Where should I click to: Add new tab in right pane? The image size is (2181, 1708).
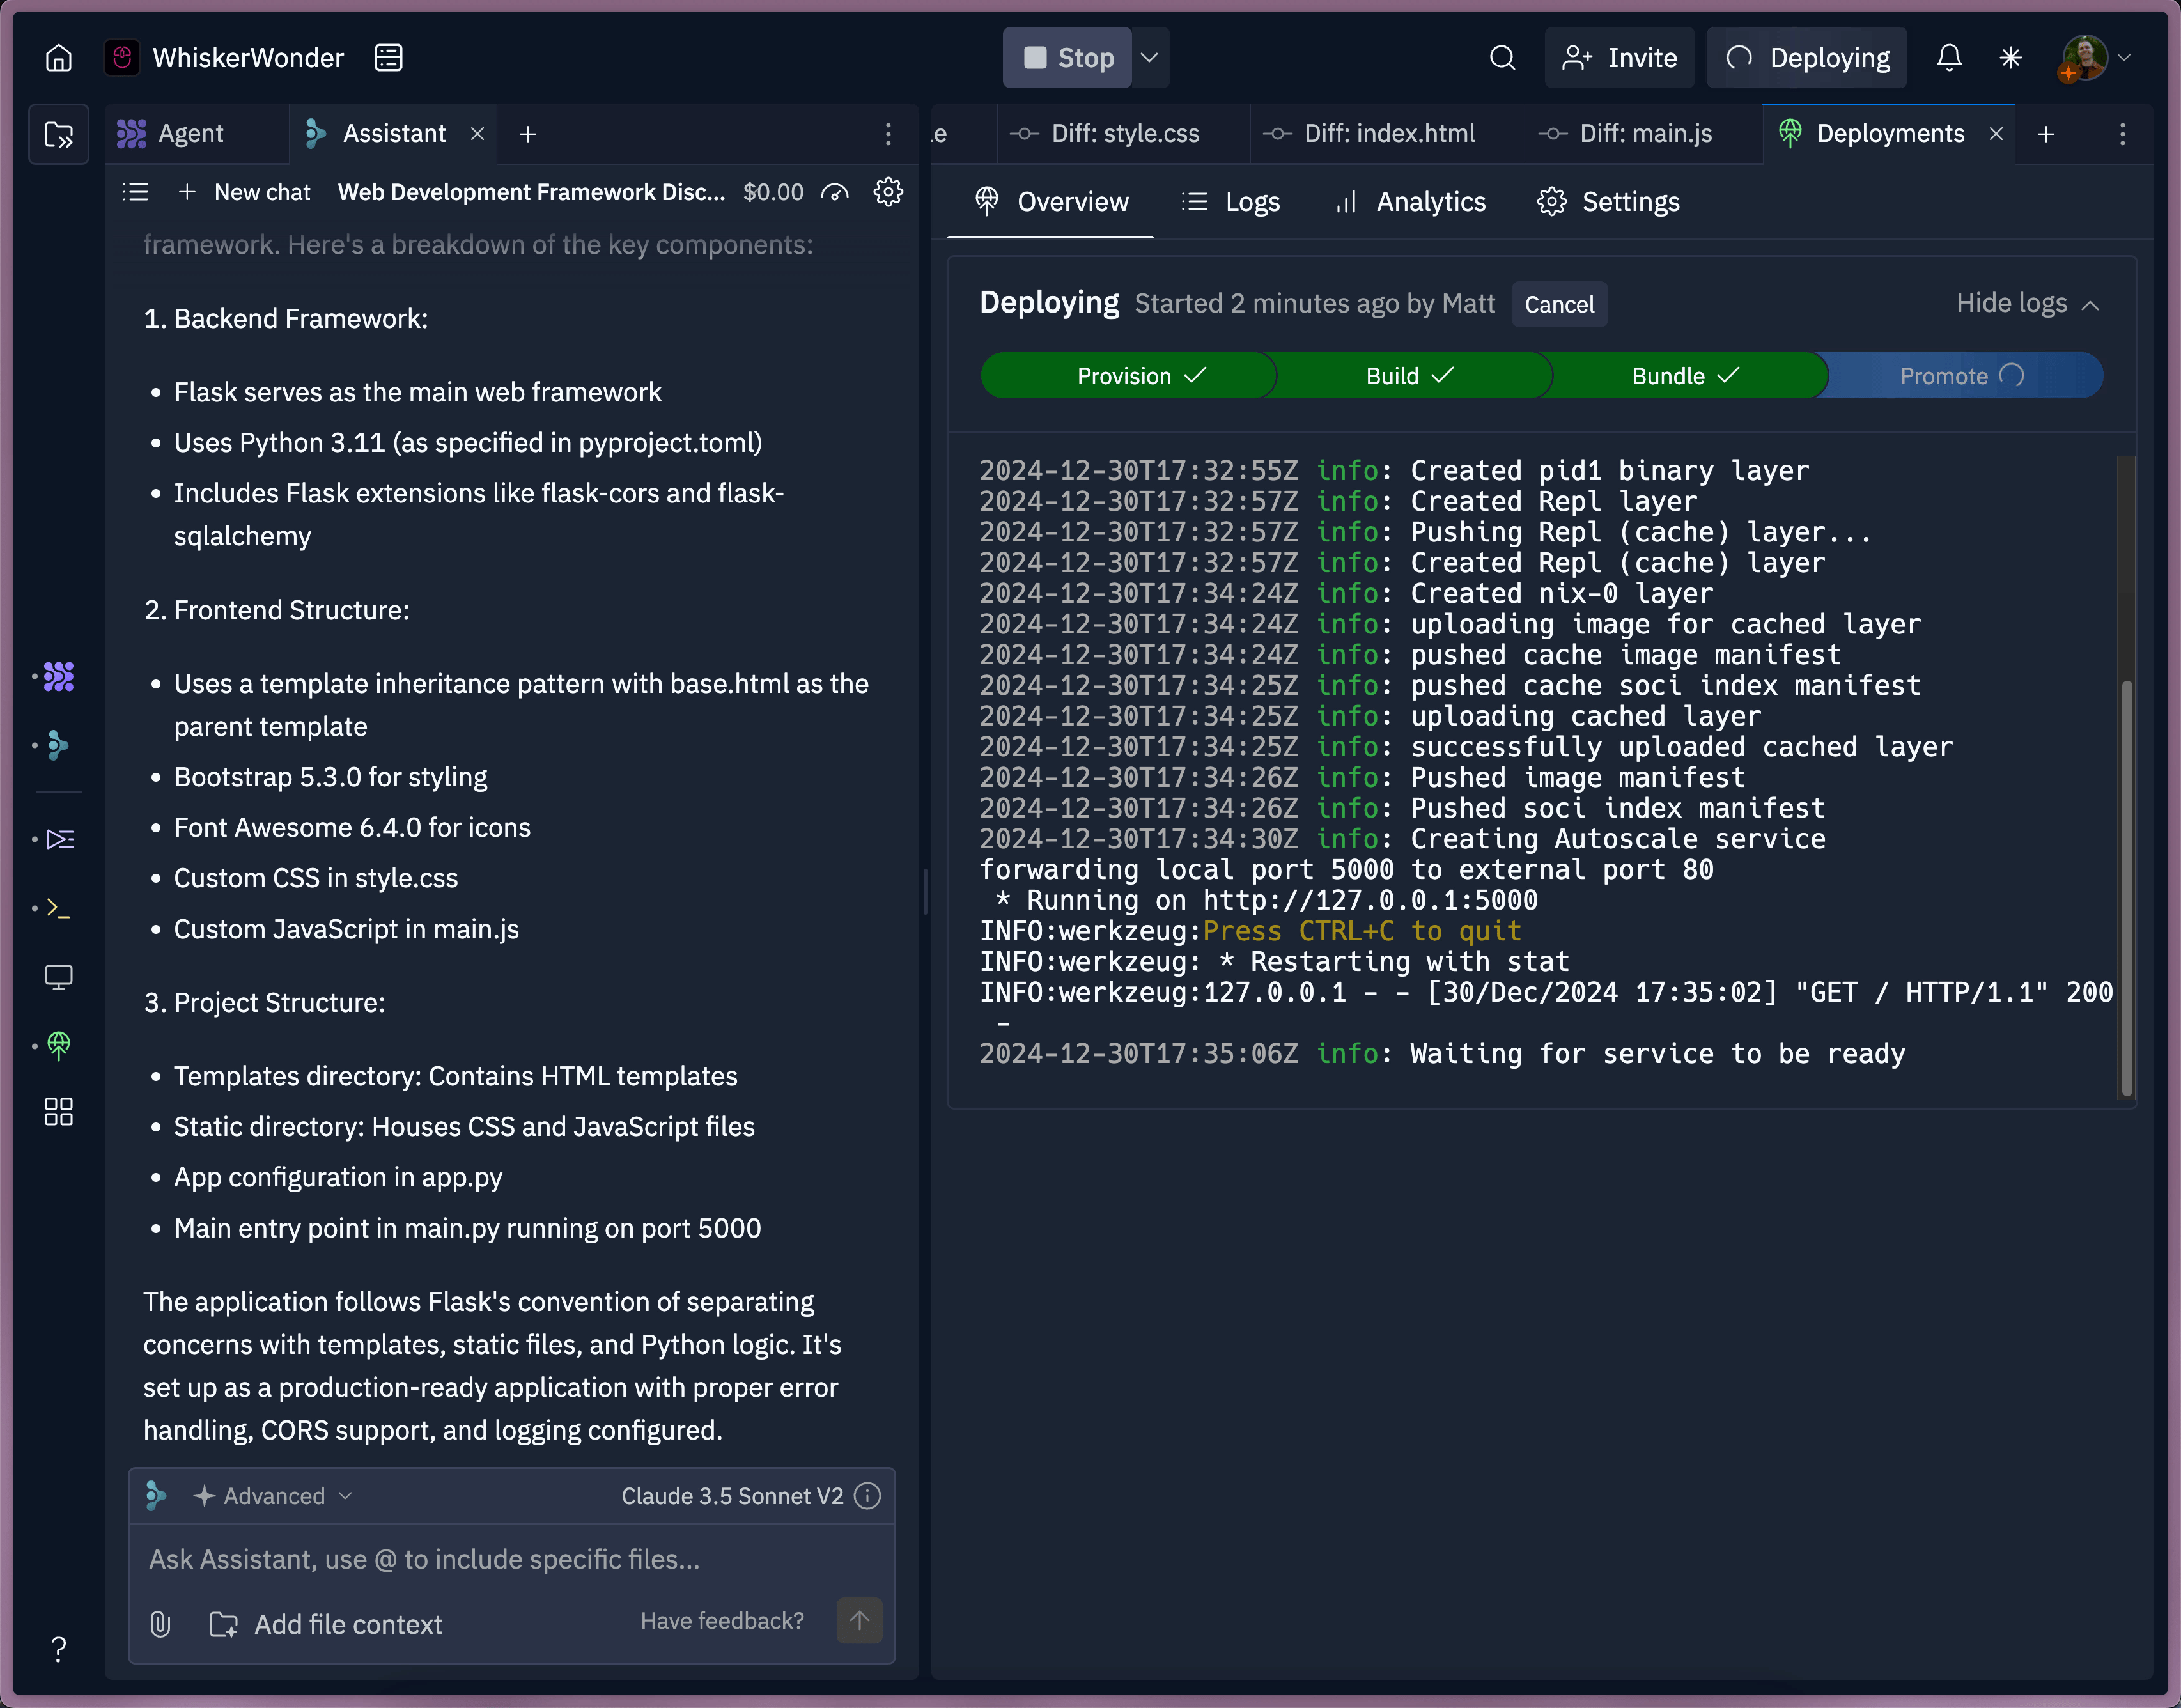pos(2046,134)
